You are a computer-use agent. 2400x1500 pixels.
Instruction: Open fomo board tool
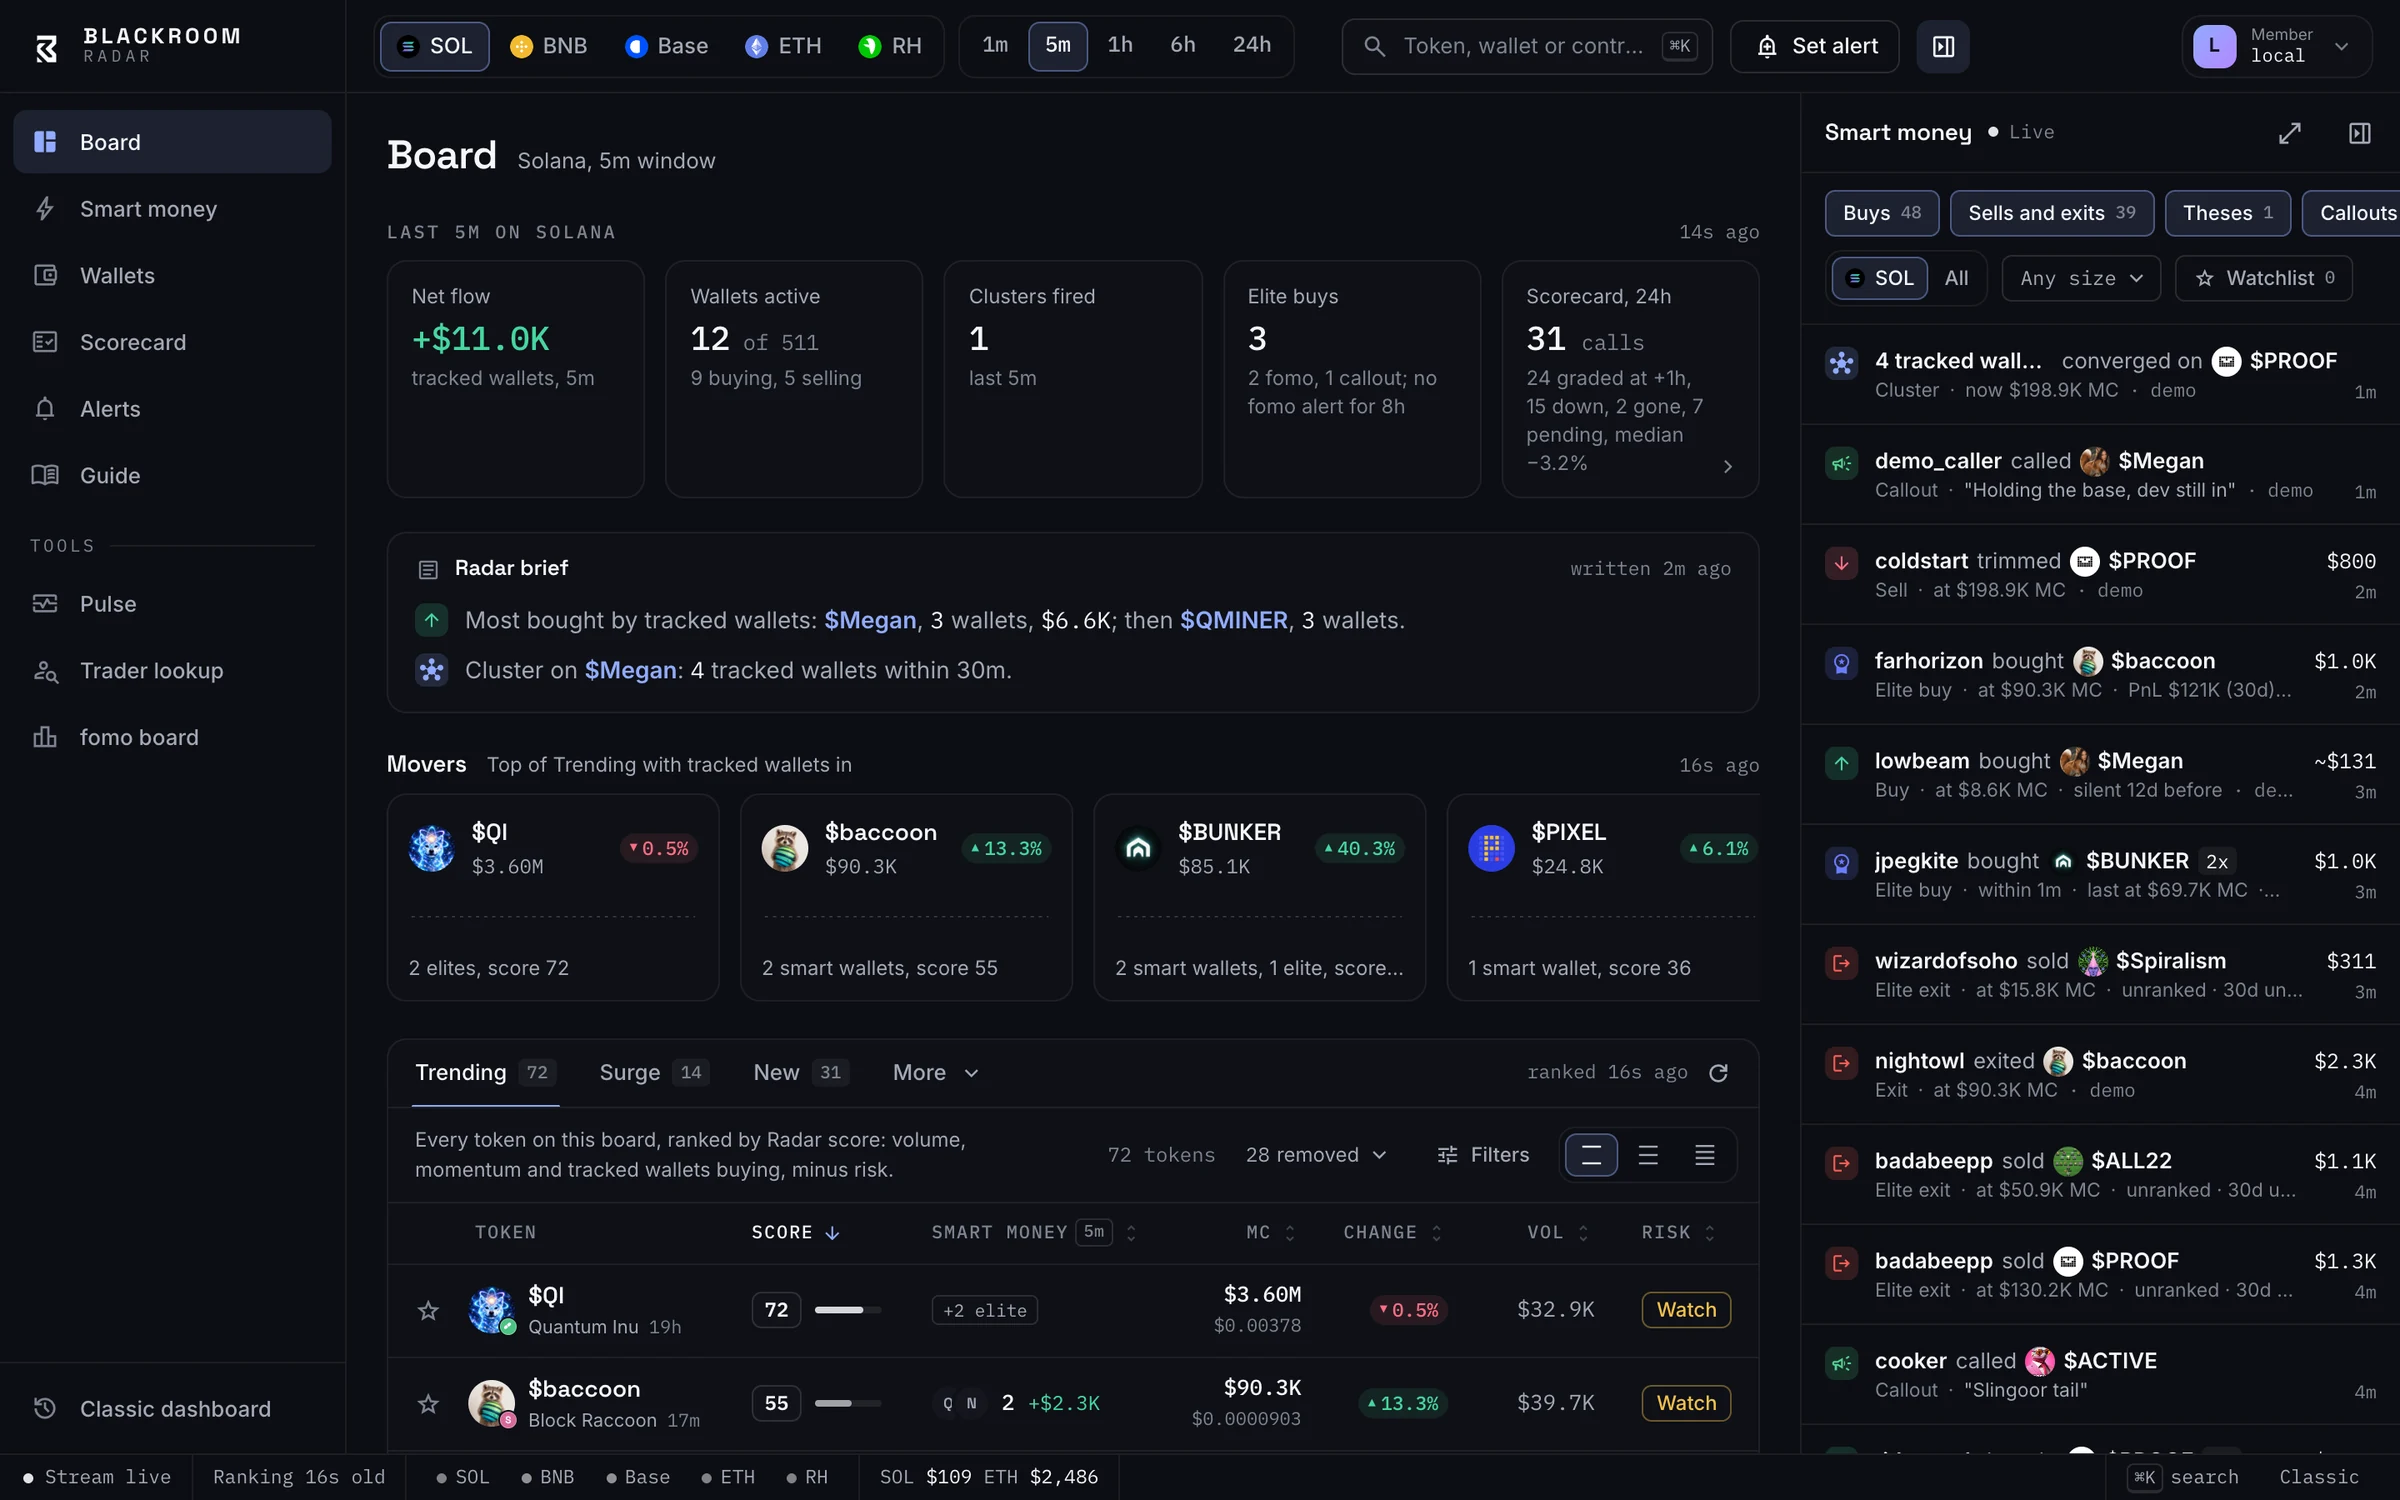tap(172, 737)
